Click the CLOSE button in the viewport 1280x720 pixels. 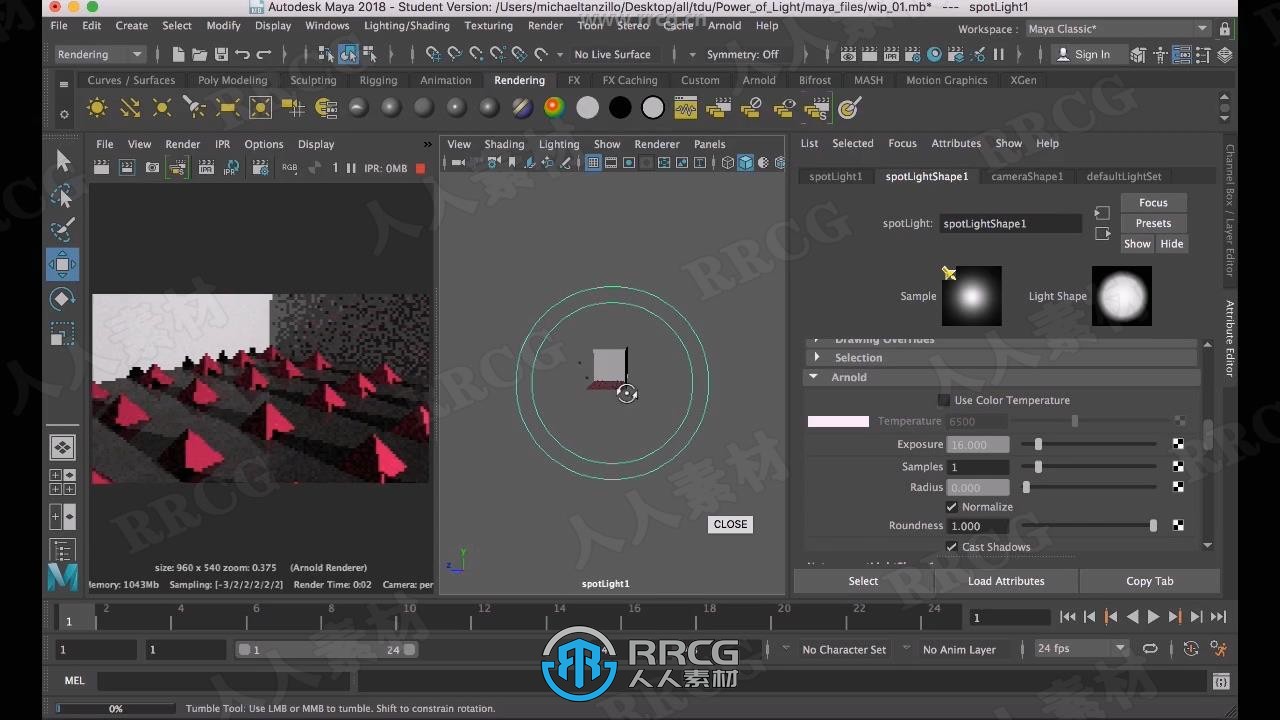(730, 524)
